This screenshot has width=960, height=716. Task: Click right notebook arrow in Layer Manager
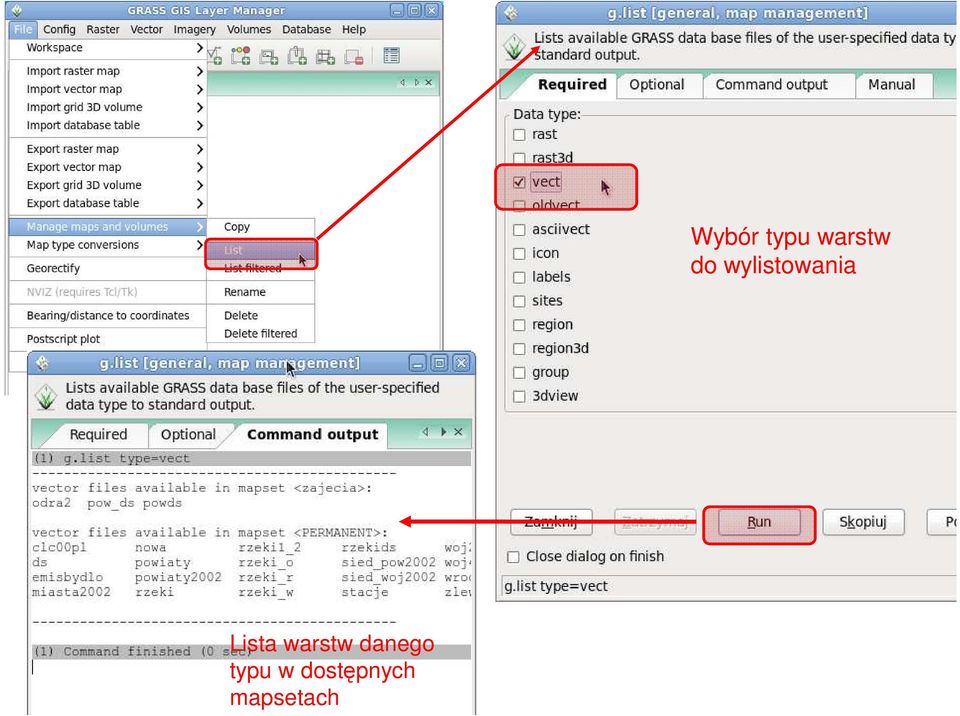(417, 82)
